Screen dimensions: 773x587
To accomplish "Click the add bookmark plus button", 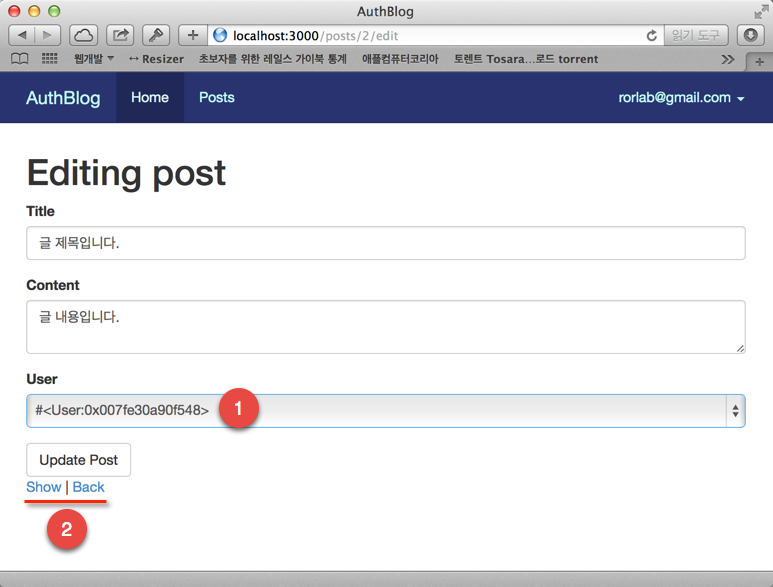I will (x=193, y=35).
